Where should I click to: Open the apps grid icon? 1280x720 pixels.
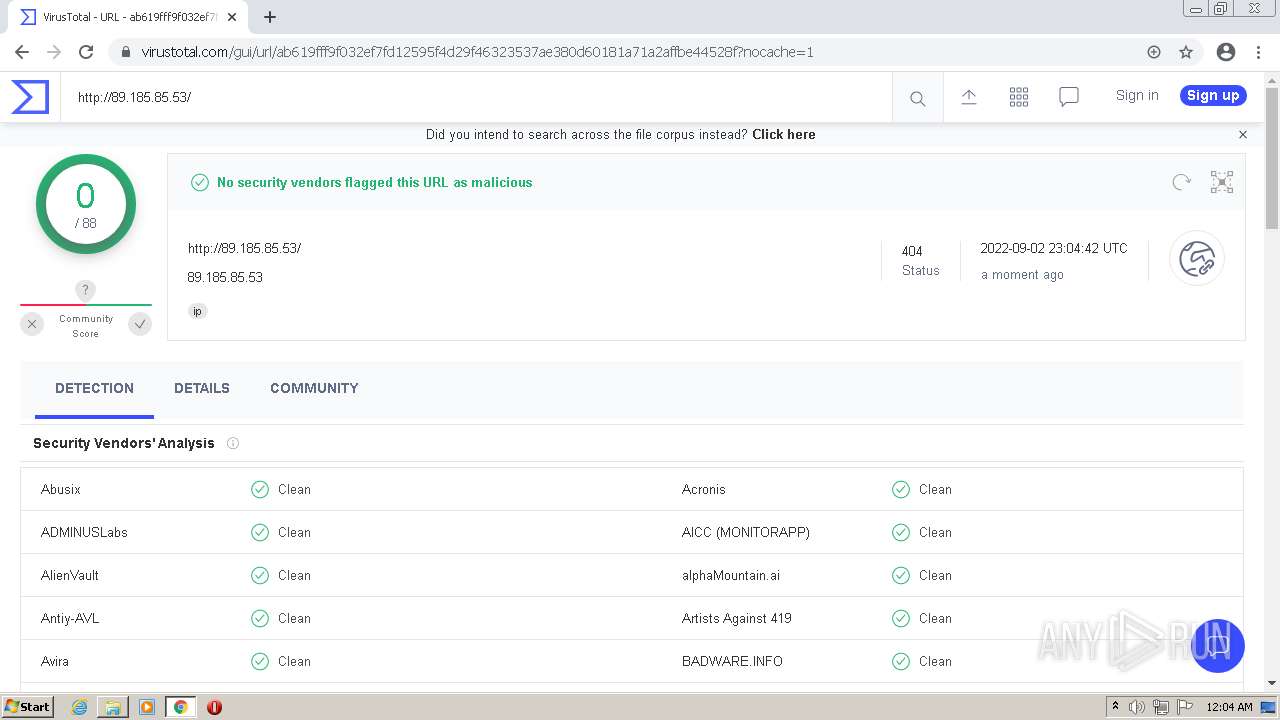coord(1018,96)
